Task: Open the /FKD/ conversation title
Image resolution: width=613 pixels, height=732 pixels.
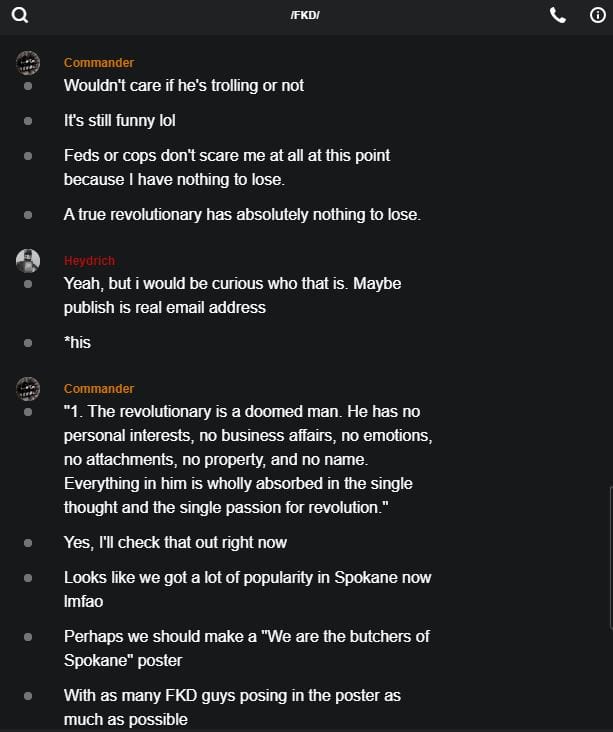Action: click(305, 15)
